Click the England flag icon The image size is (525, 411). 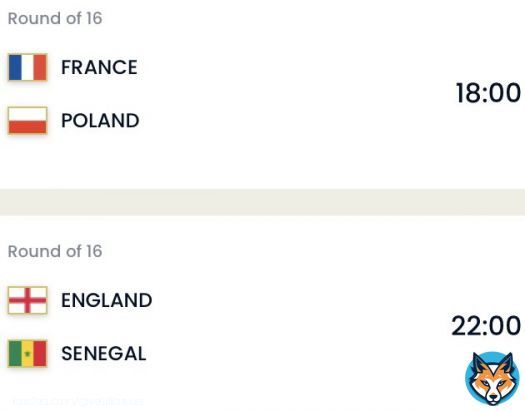pyautogui.click(x=27, y=300)
